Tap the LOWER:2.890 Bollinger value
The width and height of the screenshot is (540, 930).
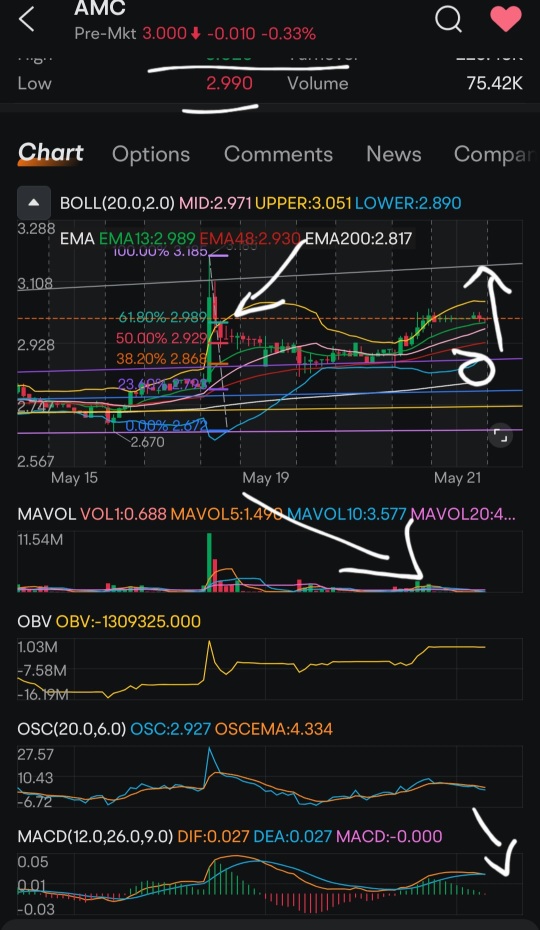coord(408,203)
